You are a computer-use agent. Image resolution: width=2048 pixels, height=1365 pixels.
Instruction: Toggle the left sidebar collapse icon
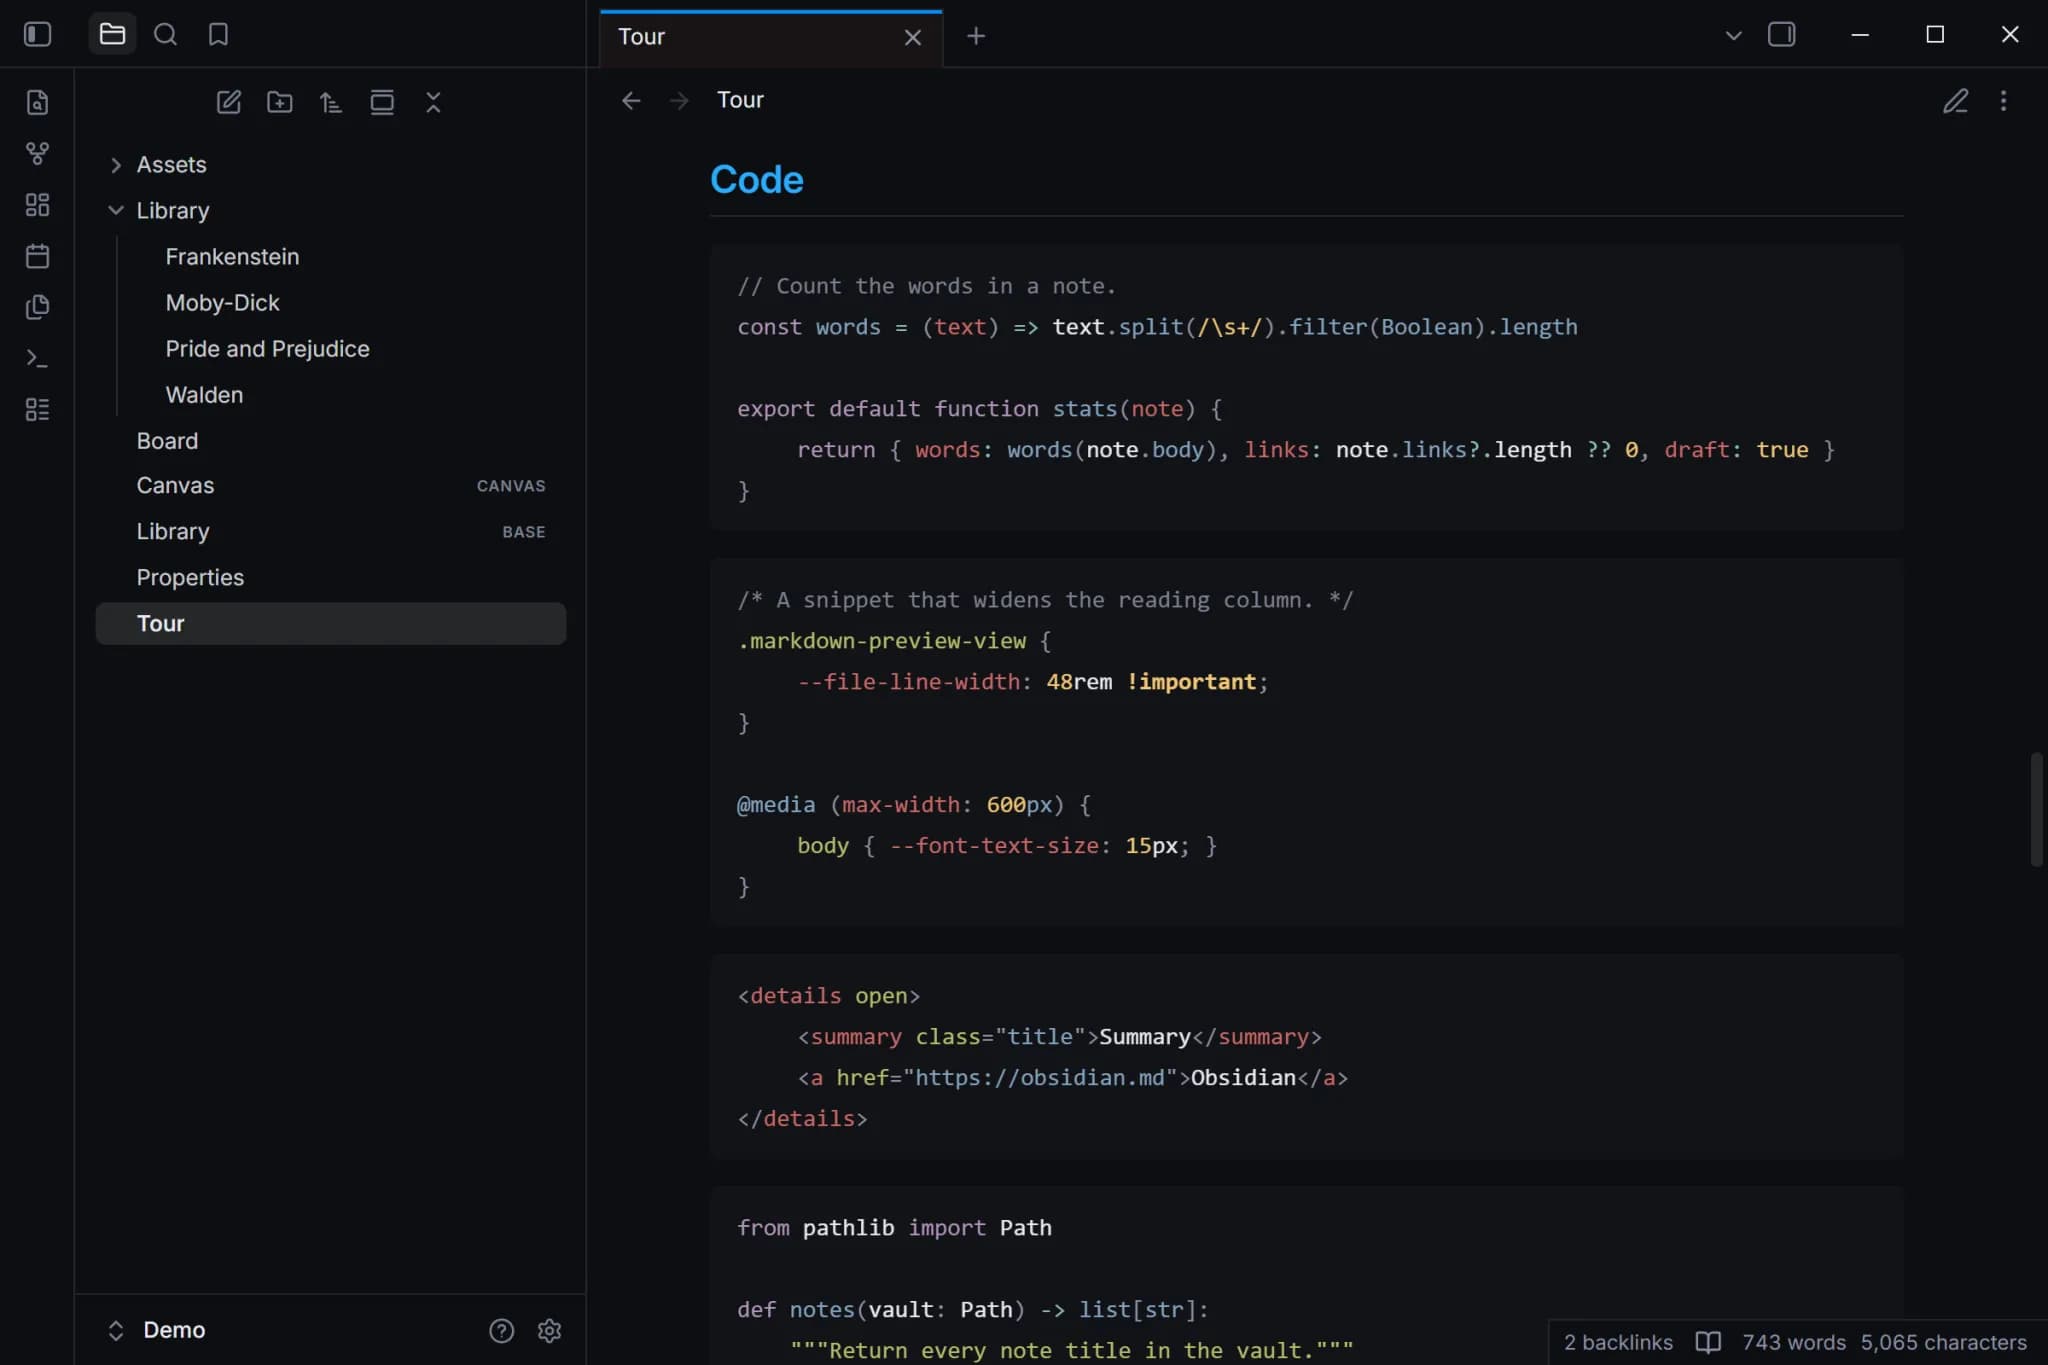coord(37,34)
